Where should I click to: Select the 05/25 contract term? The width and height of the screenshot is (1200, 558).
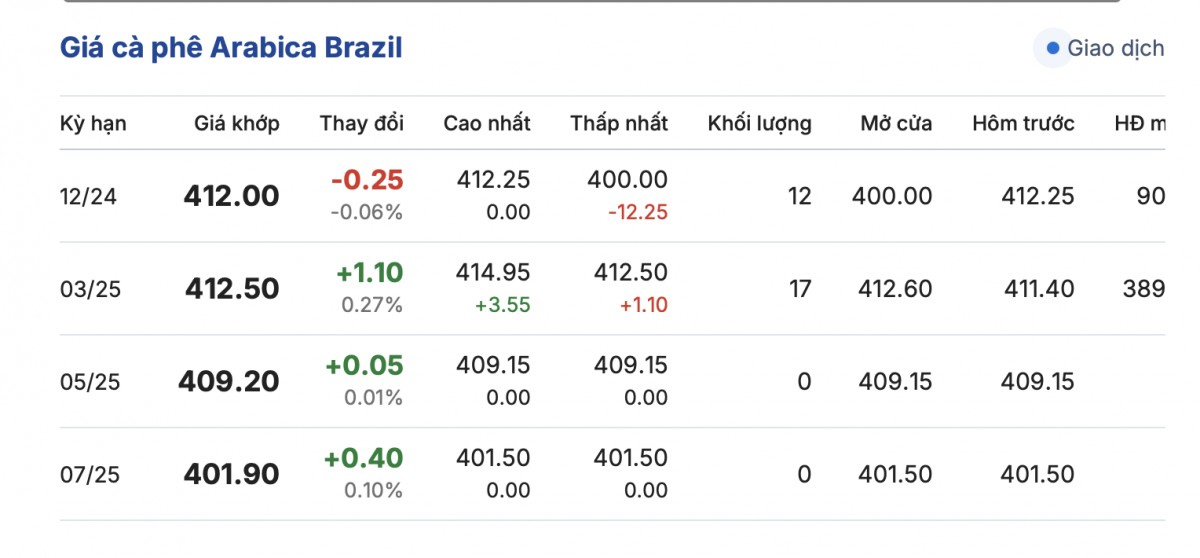88,382
